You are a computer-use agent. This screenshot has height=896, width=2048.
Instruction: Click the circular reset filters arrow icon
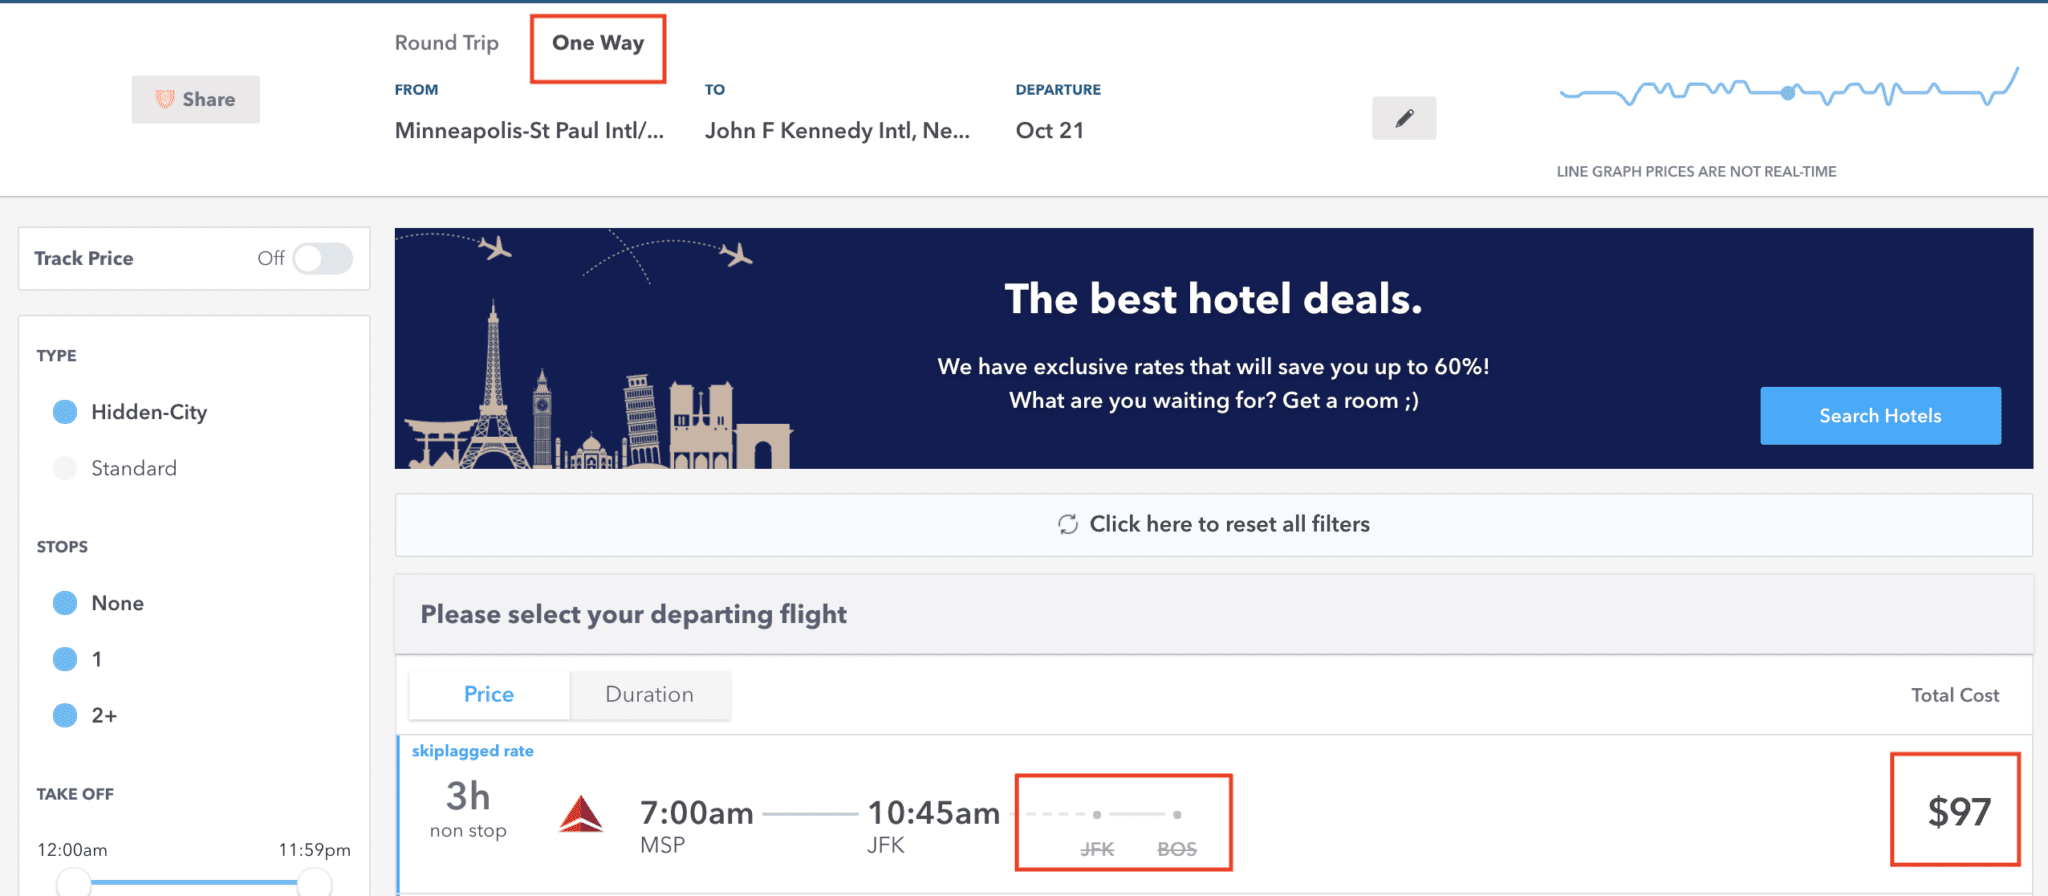tap(1068, 523)
